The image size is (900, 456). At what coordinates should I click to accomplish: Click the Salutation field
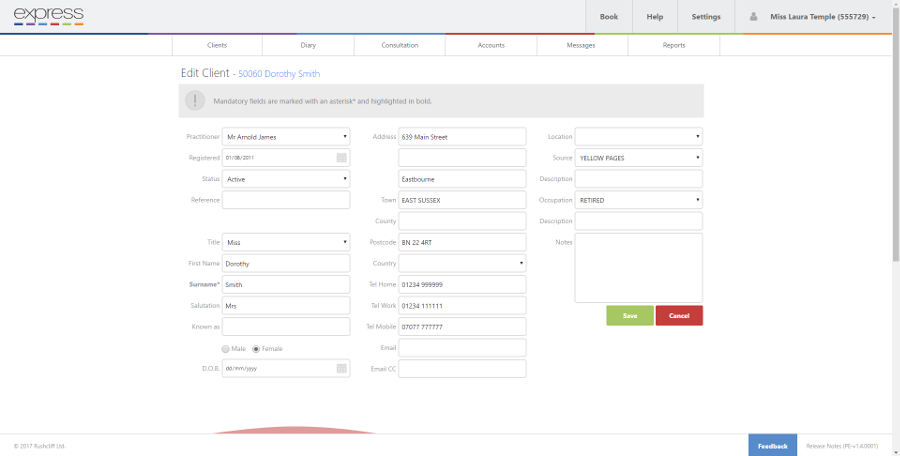click(286, 306)
